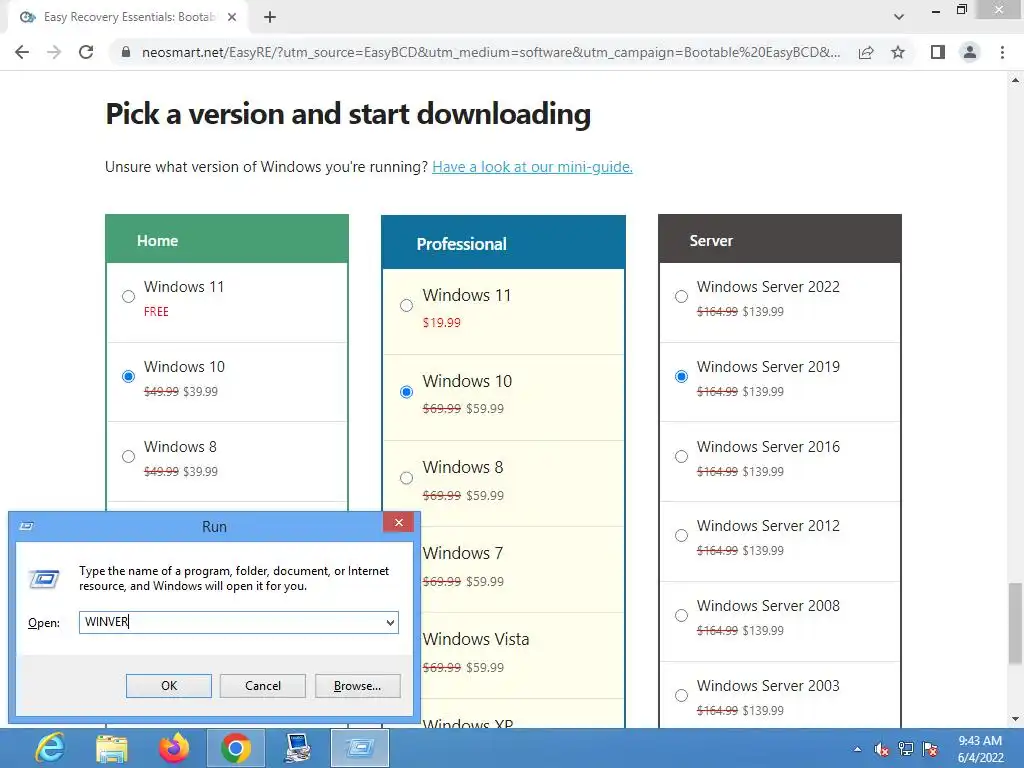Select Windows Server 2003 radio
The height and width of the screenshot is (768, 1024).
point(681,696)
